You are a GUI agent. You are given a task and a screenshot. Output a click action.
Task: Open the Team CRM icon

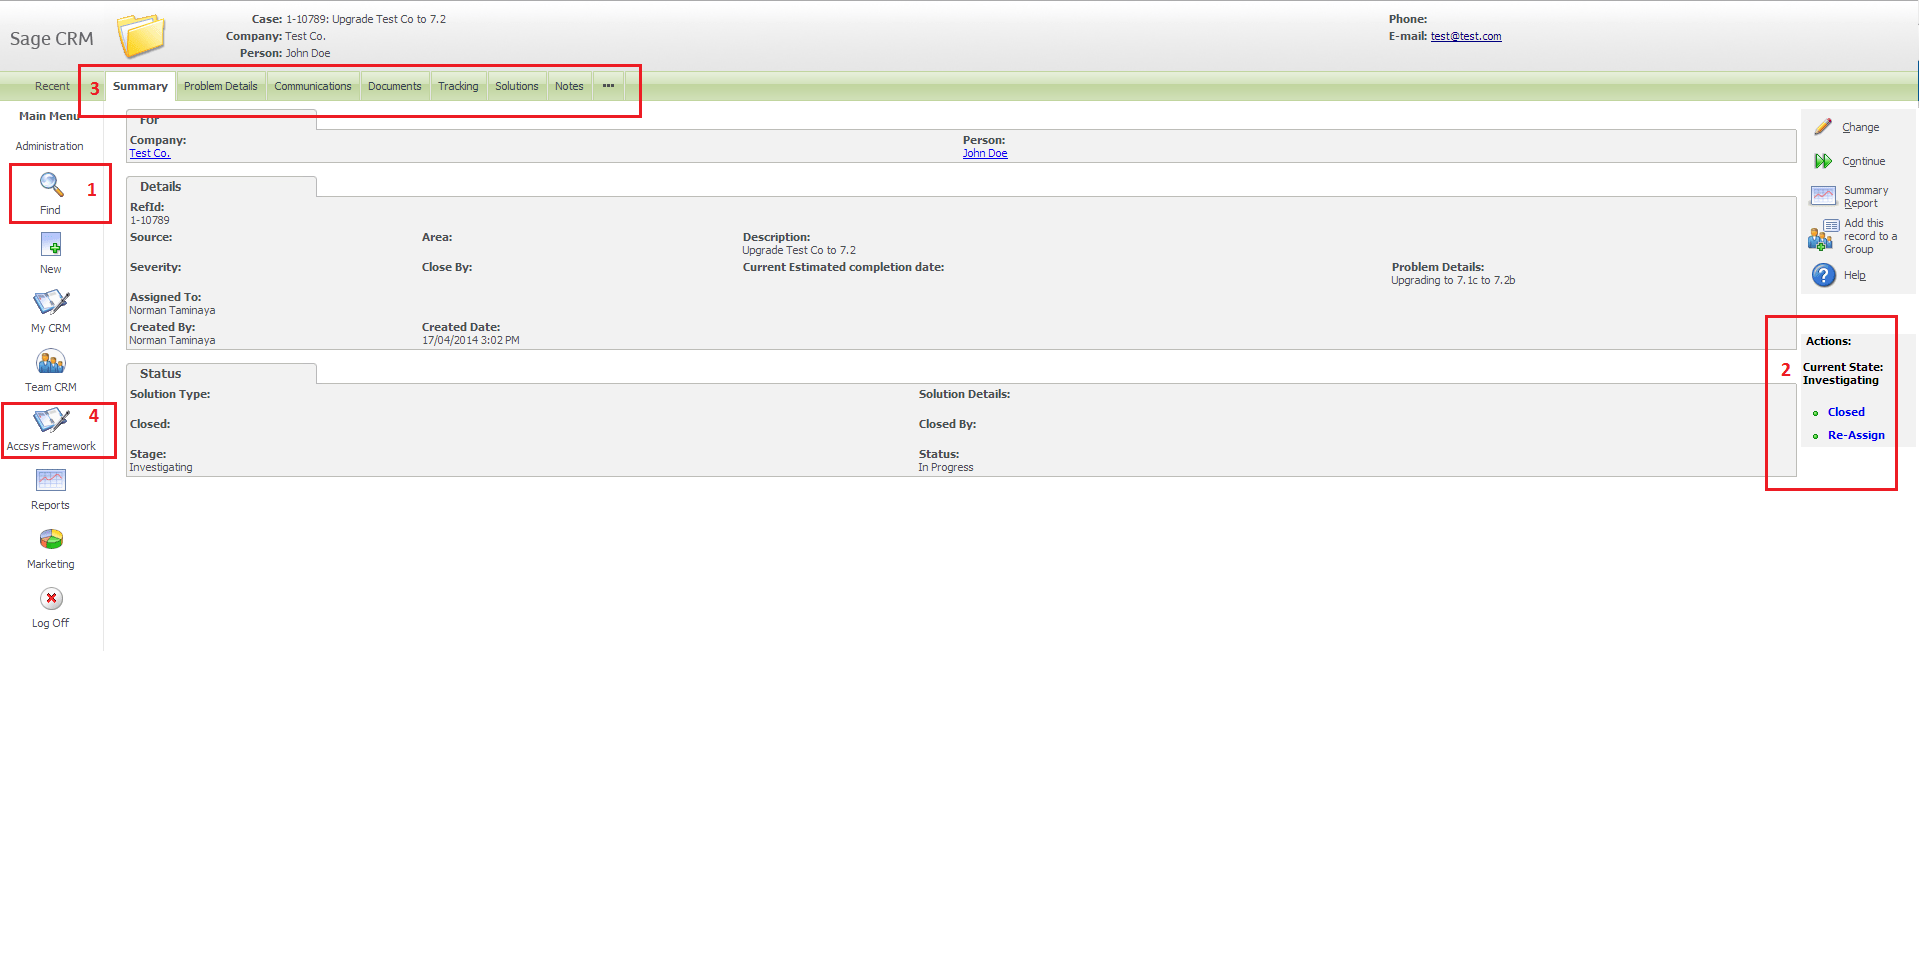coord(51,361)
